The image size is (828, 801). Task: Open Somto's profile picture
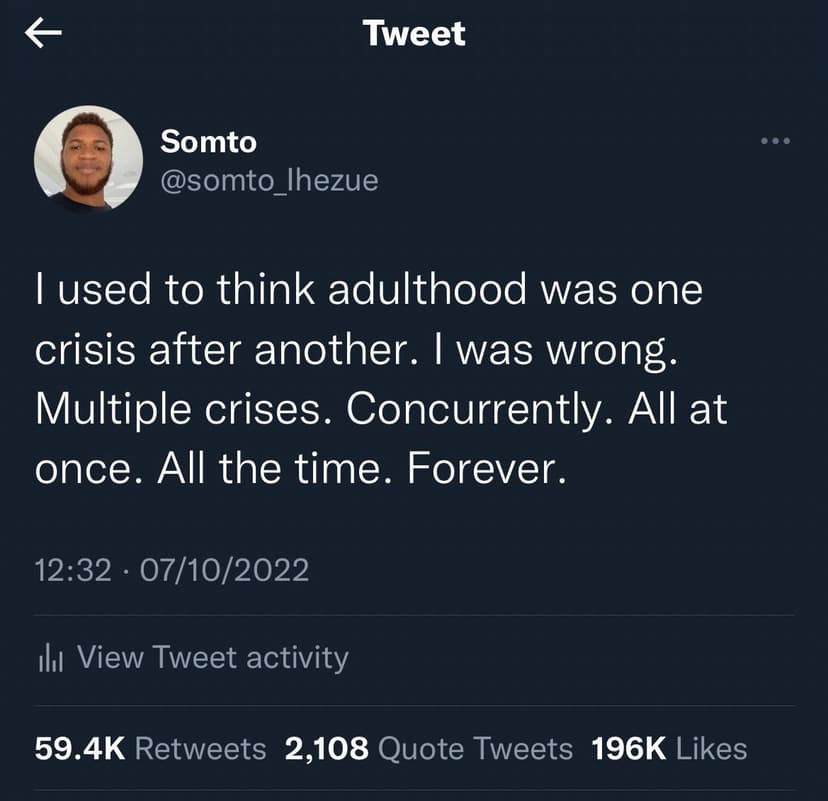pyautogui.click(x=88, y=157)
